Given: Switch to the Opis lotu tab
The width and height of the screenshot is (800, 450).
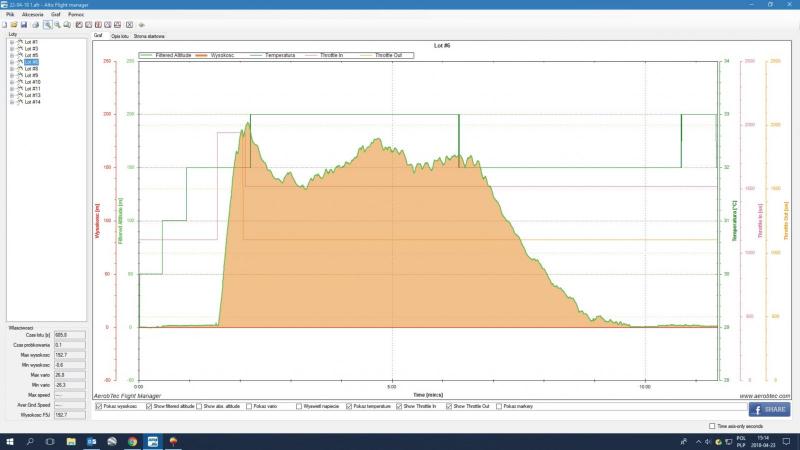Looking at the screenshot, I should (121, 35).
